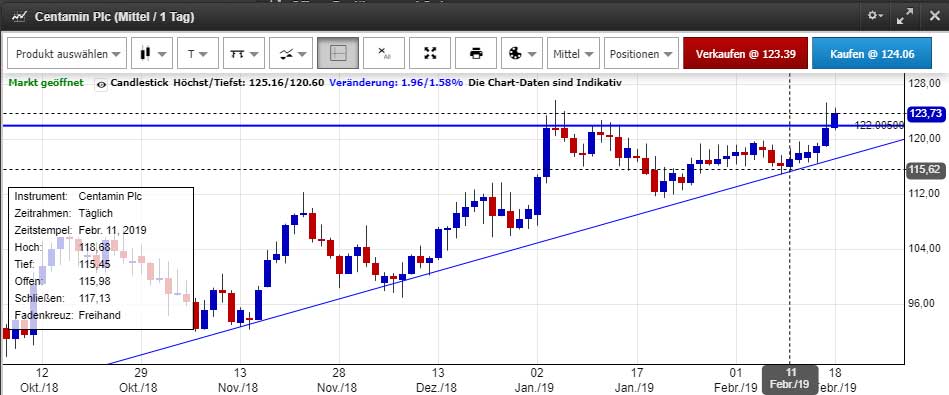Click Kaufen @ 124.06 button
This screenshot has width=949, height=395.
coord(872,54)
